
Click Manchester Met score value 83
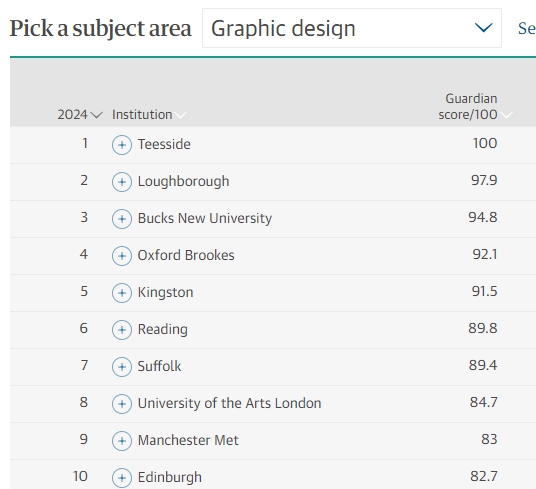(489, 439)
